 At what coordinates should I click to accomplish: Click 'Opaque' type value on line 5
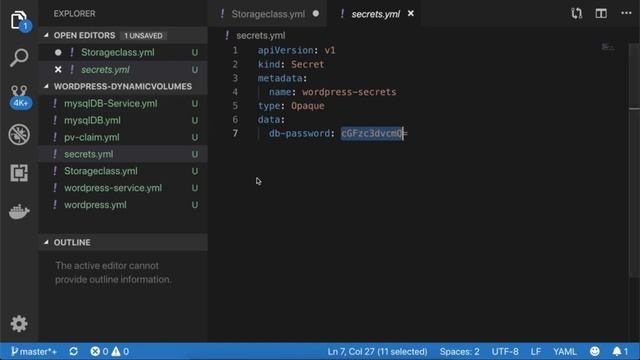(x=308, y=106)
